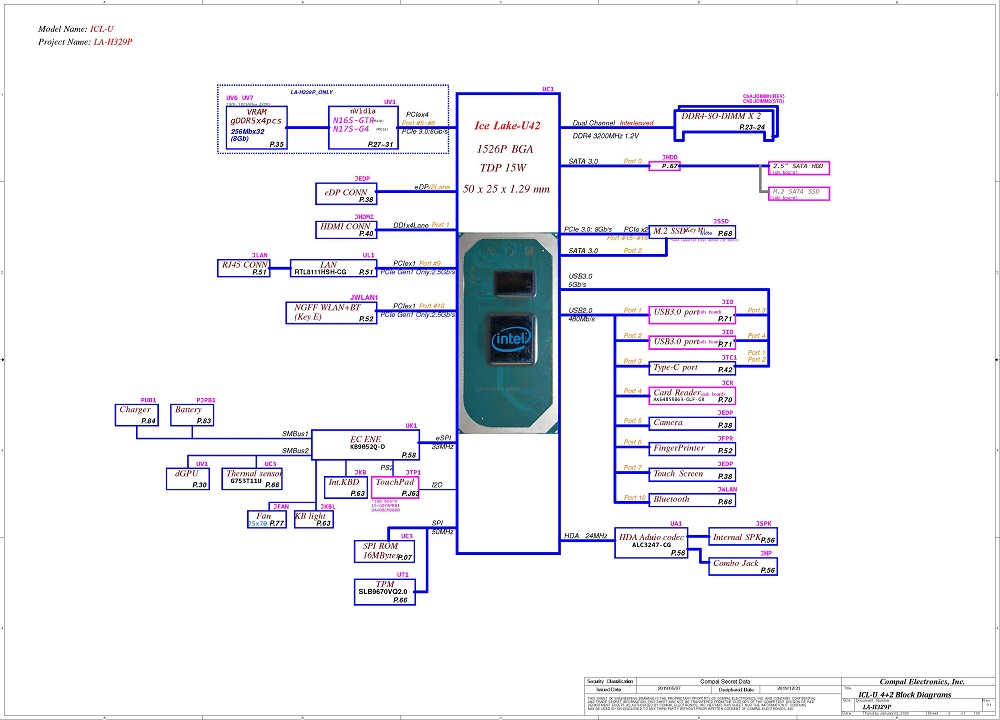The height and width of the screenshot is (720, 1000).
Task: Click the EC ENE KB9052Q-D block
Action: (366, 445)
